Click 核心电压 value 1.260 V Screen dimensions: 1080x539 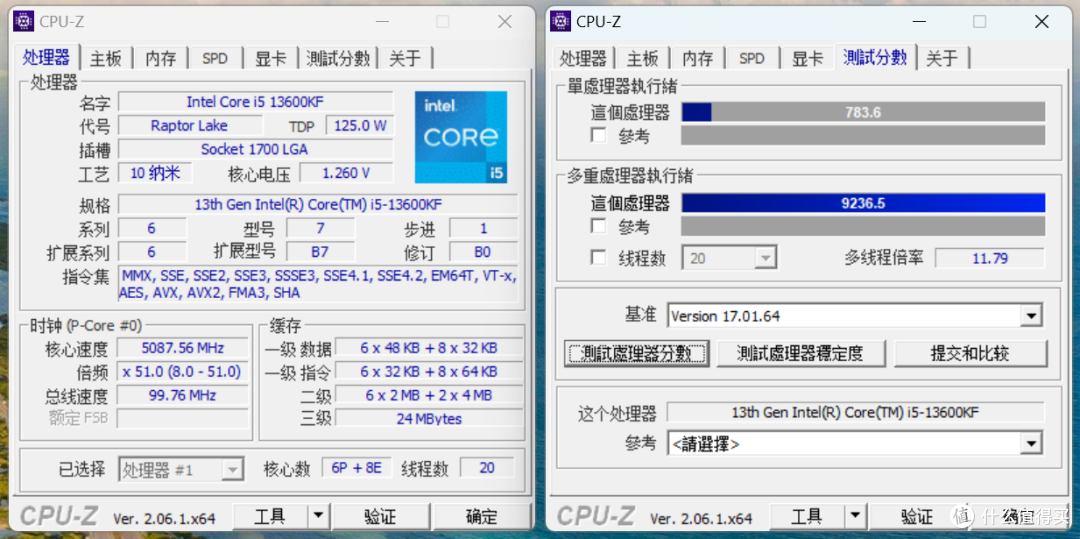pyautogui.click(x=346, y=172)
